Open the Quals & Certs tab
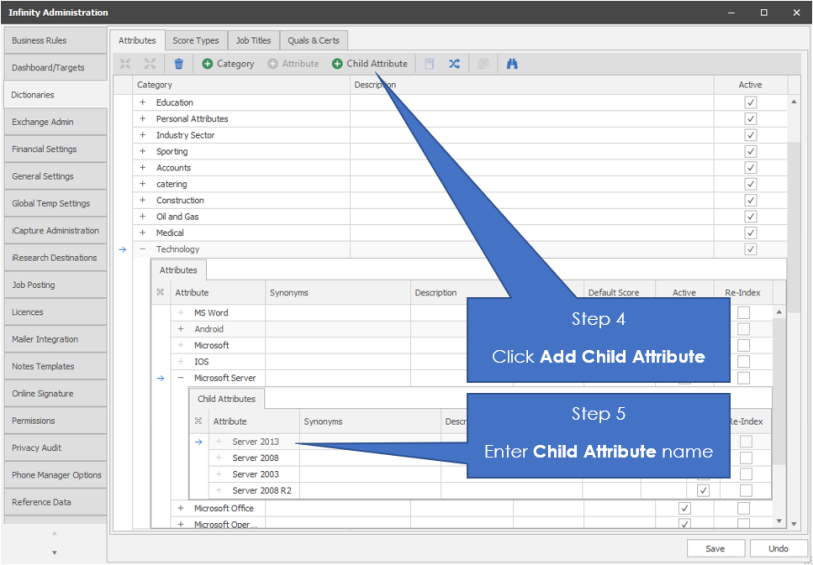Viewport: 813px width, 565px height. (x=313, y=41)
